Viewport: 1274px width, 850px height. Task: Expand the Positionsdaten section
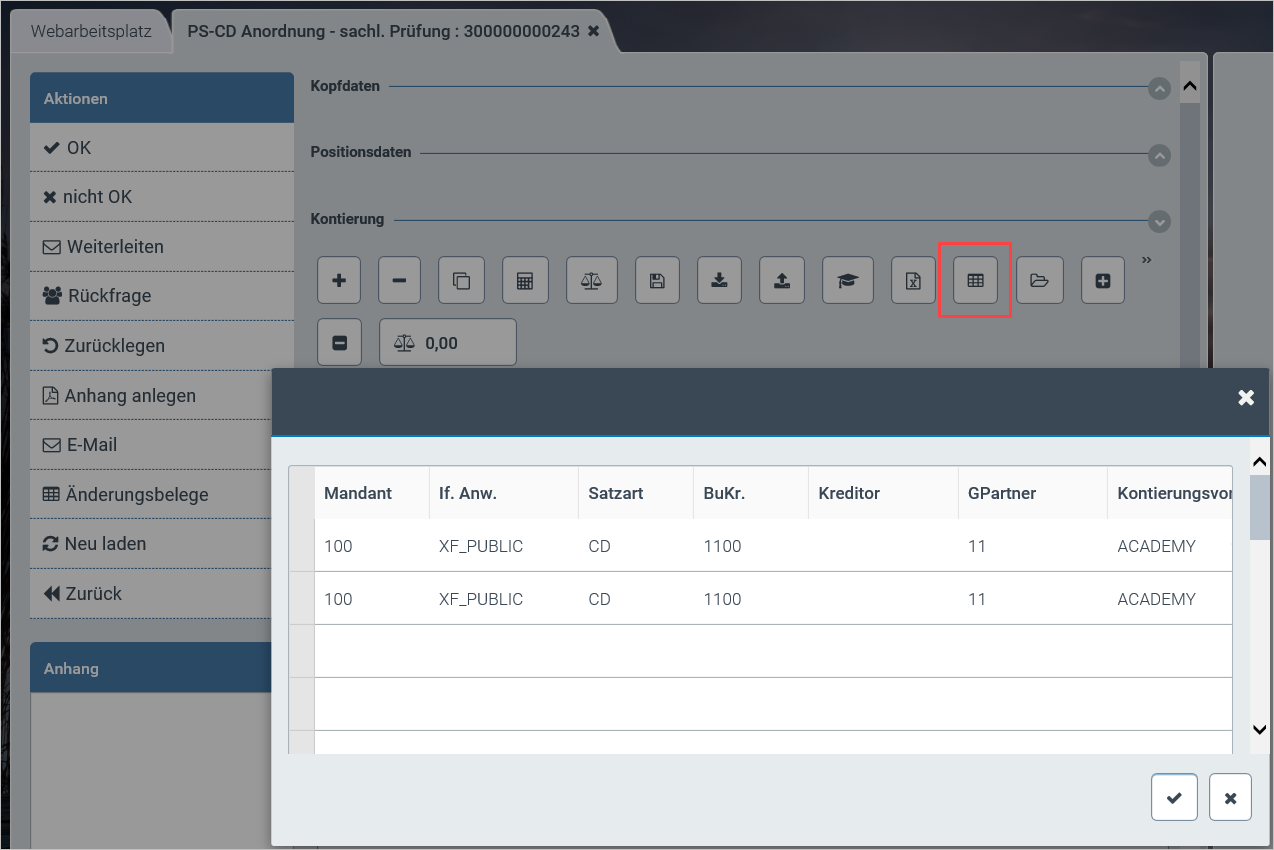[x=1159, y=155]
